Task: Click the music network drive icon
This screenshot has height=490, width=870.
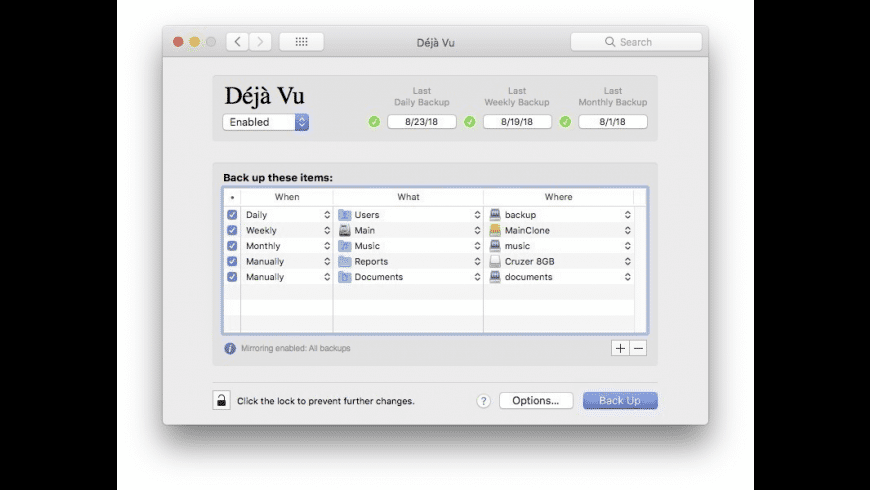Action: [495, 246]
